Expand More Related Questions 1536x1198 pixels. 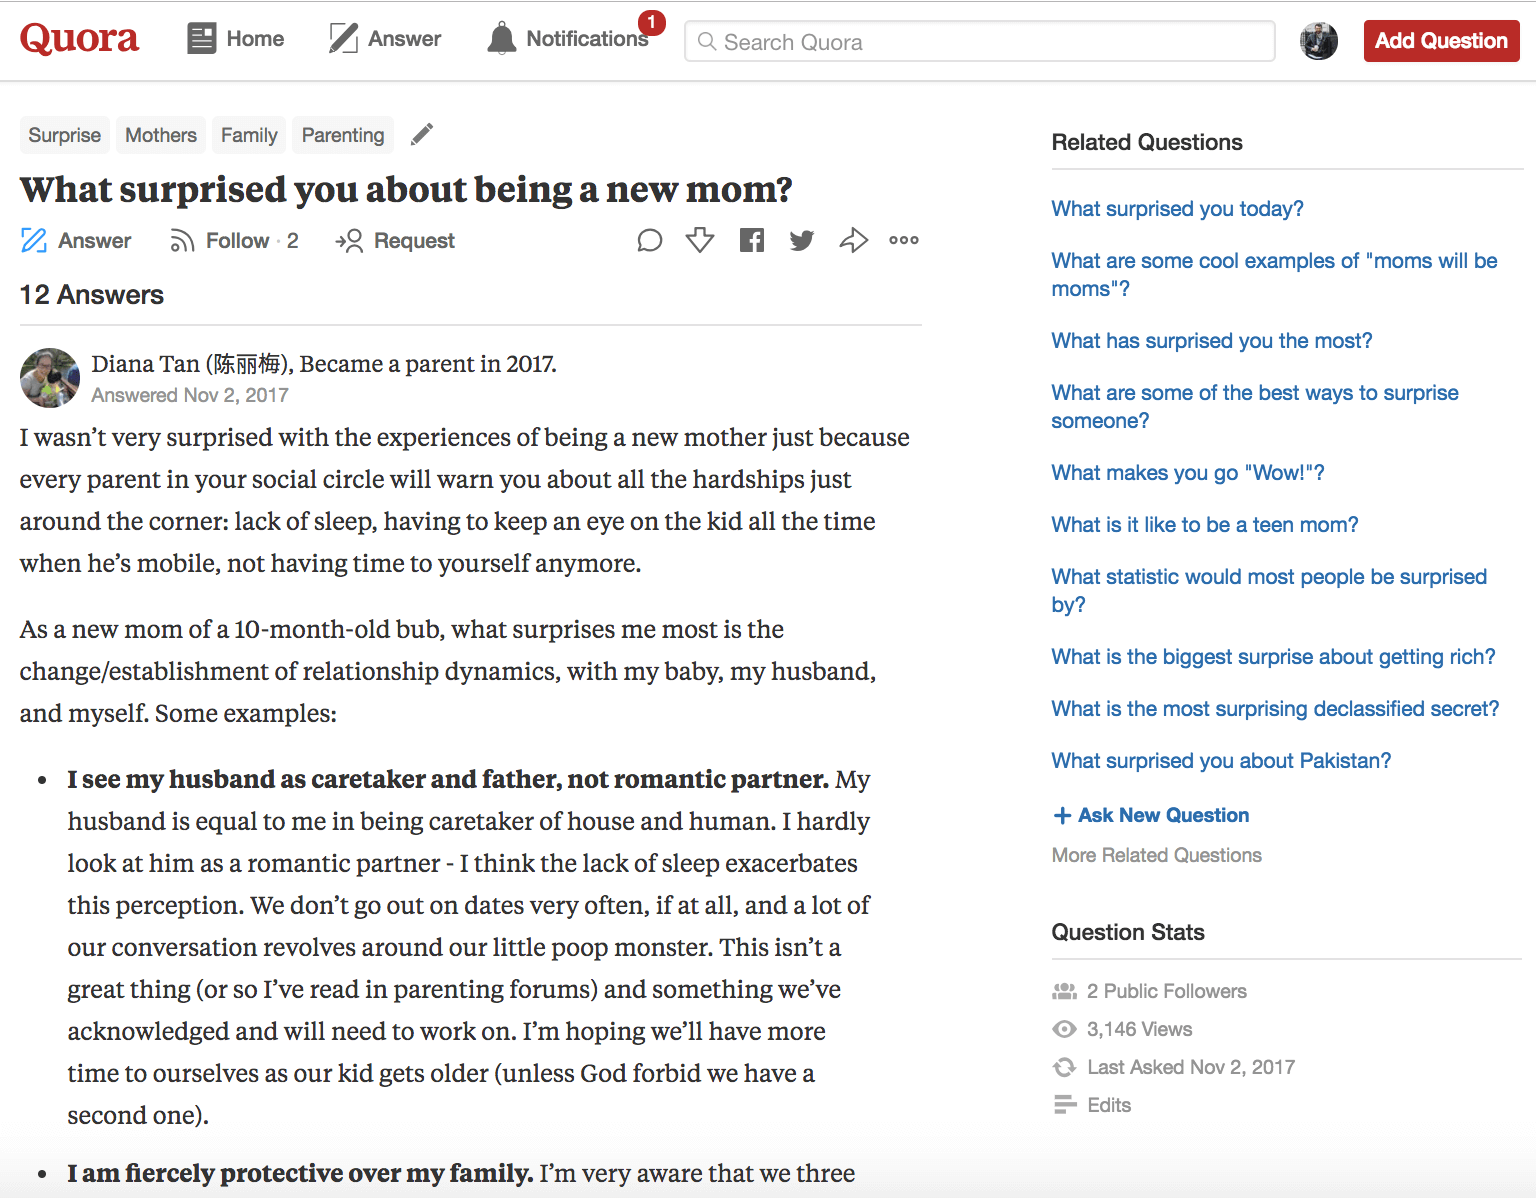[x=1157, y=855]
